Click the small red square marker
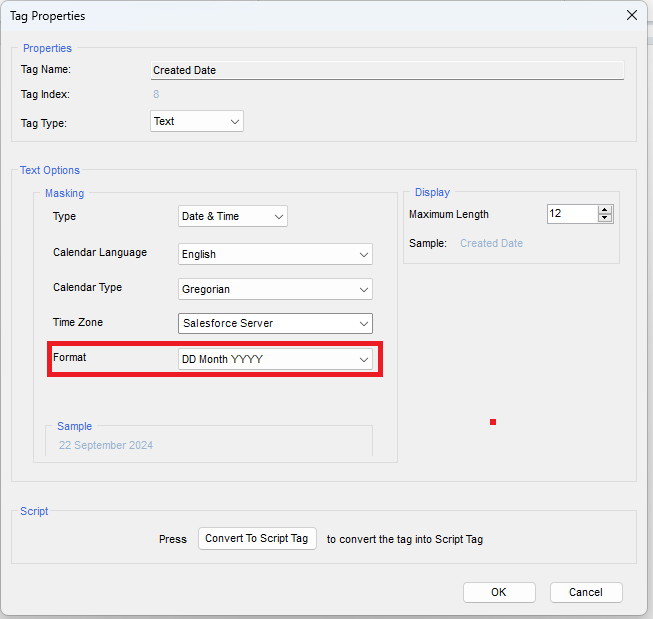653x619 pixels. click(493, 422)
